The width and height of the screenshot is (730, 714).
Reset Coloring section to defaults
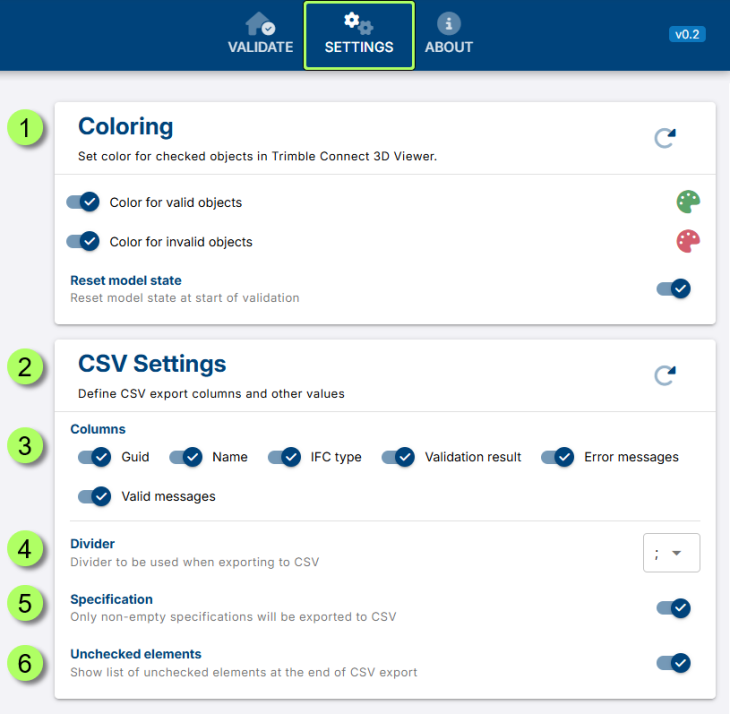pos(665,138)
